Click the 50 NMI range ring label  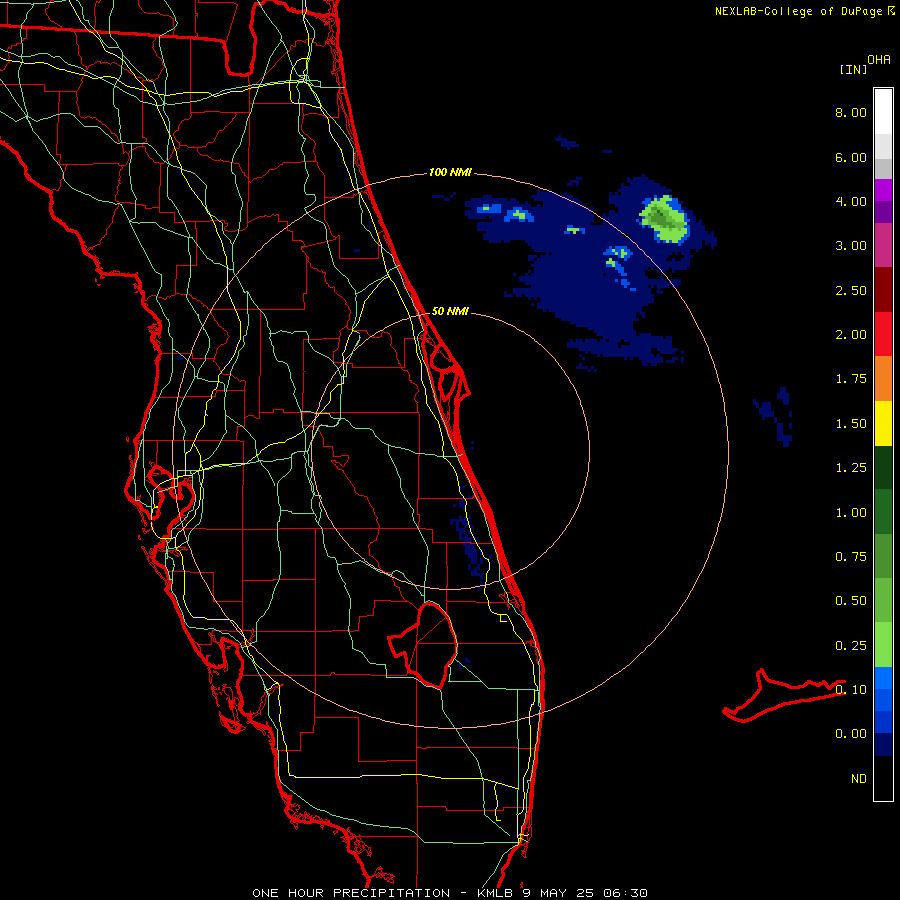450,311
